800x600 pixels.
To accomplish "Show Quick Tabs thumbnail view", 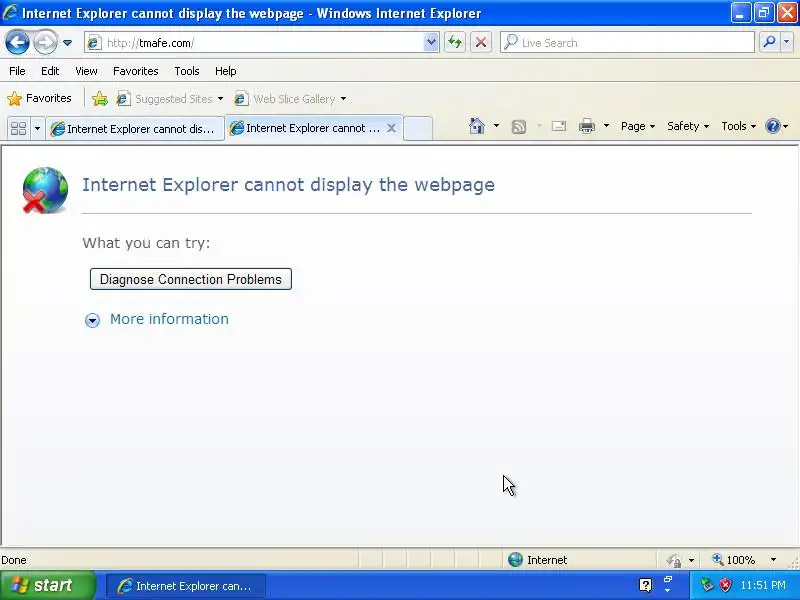I will point(18,128).
